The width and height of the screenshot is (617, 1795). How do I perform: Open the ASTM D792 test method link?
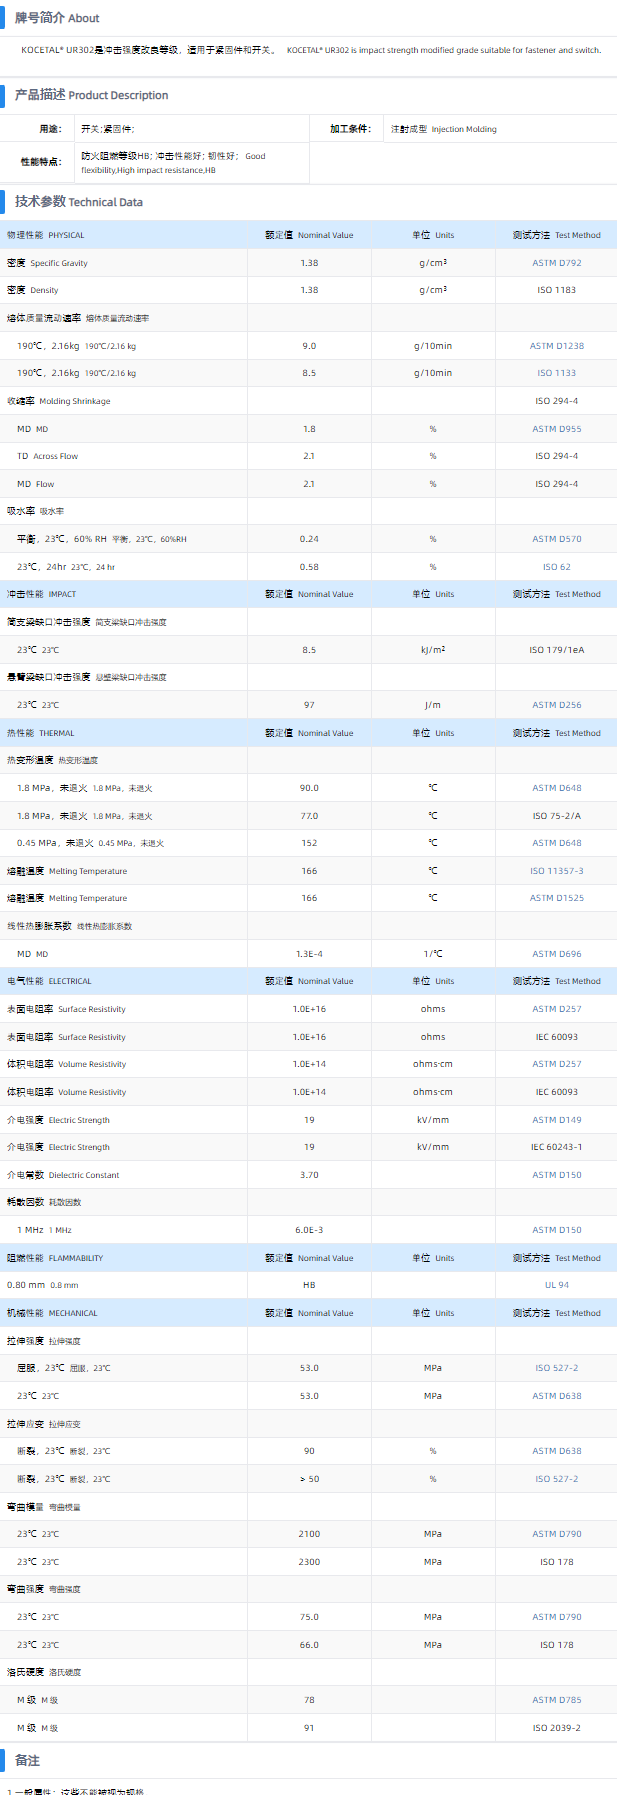click(556, 263)
